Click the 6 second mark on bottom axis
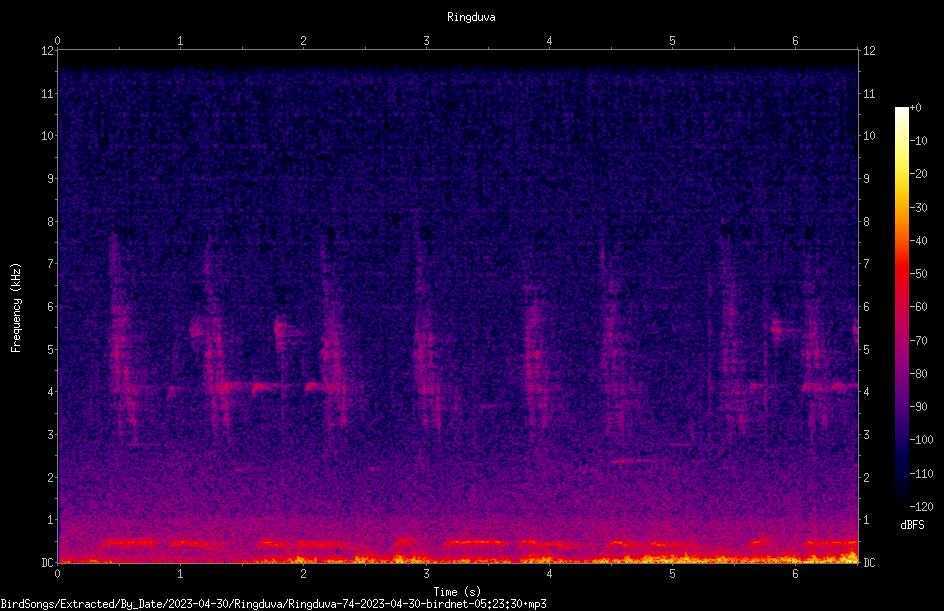 pyautogui.click(x=795, y=574)
